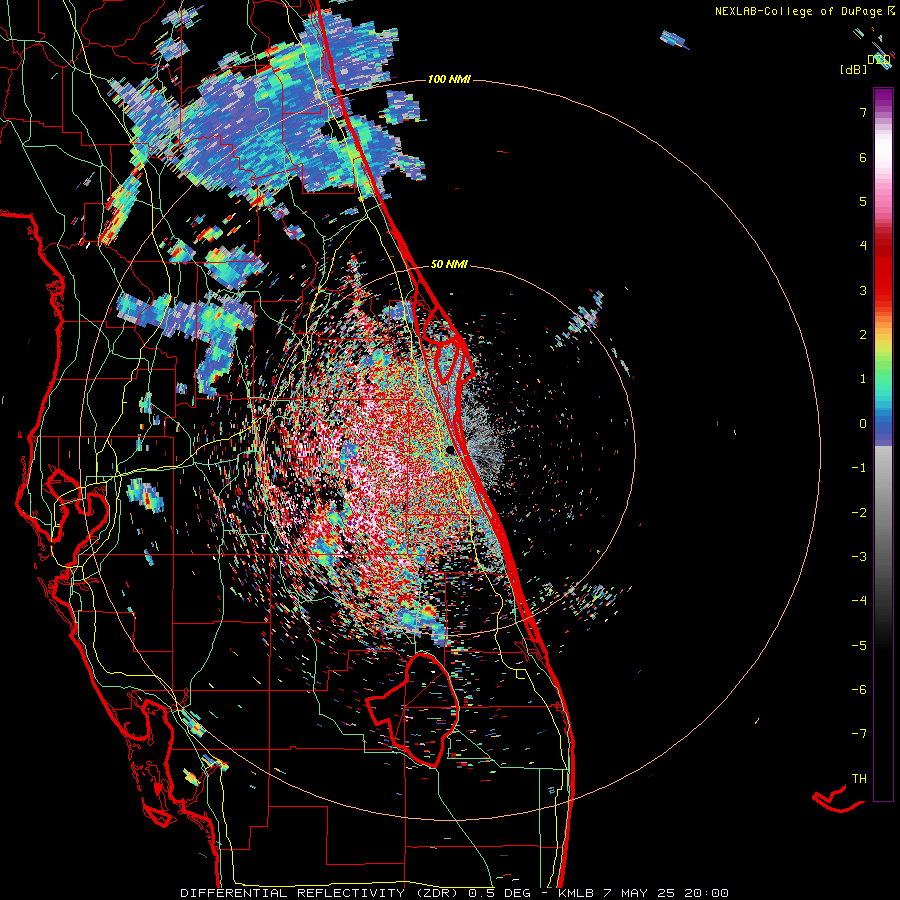
Task: Click the 1 value on color scale
Action: point(863,379)
